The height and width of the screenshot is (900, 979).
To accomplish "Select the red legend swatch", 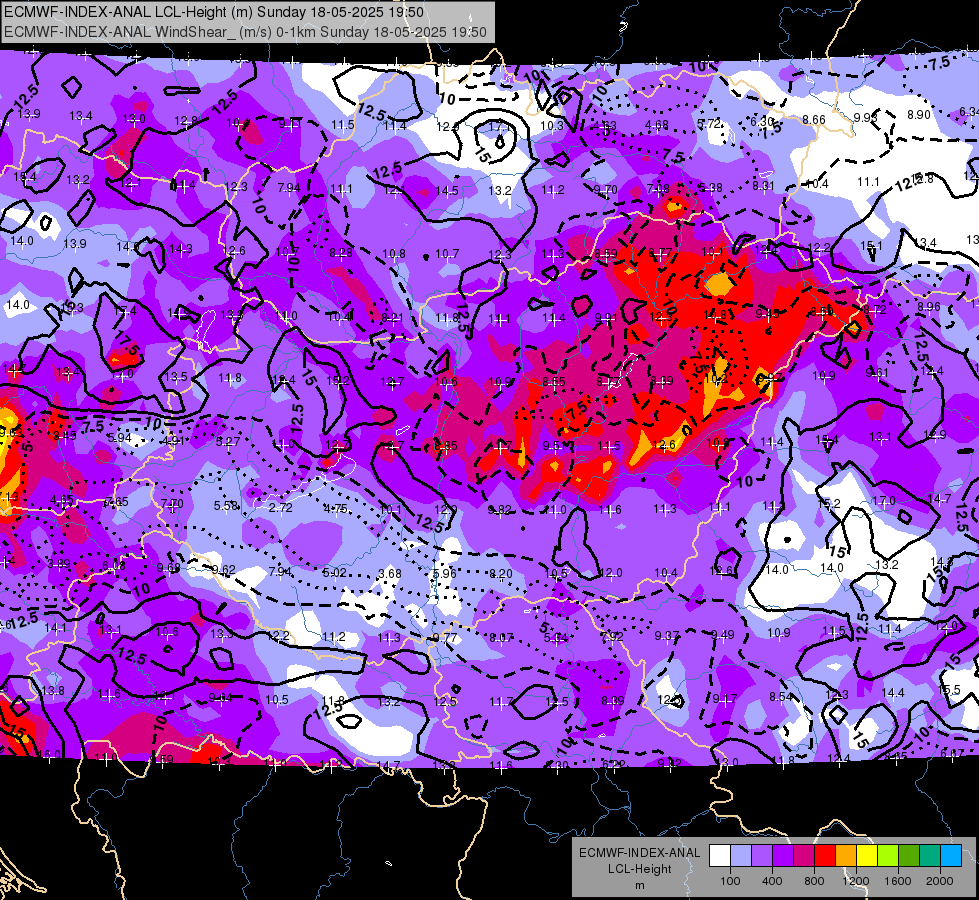I will 825,856.
